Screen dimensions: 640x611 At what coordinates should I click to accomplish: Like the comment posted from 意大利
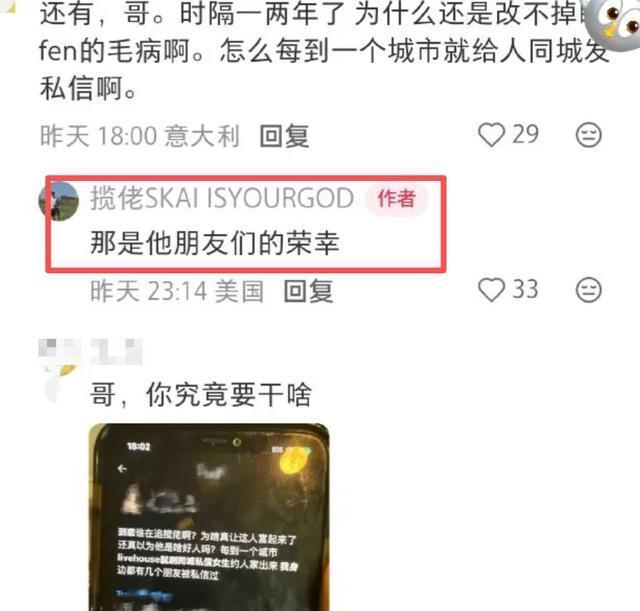tap(491, 135)
